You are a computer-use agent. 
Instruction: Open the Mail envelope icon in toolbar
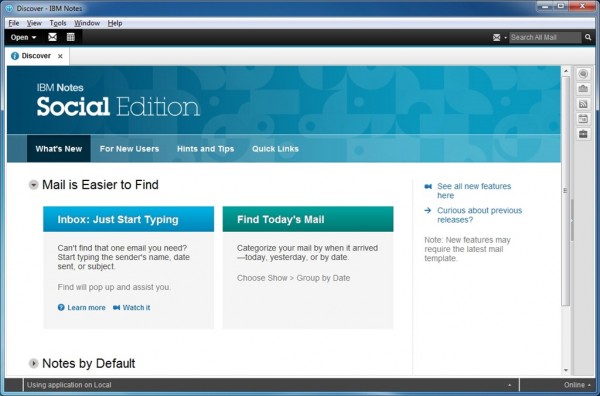point(52,37)
